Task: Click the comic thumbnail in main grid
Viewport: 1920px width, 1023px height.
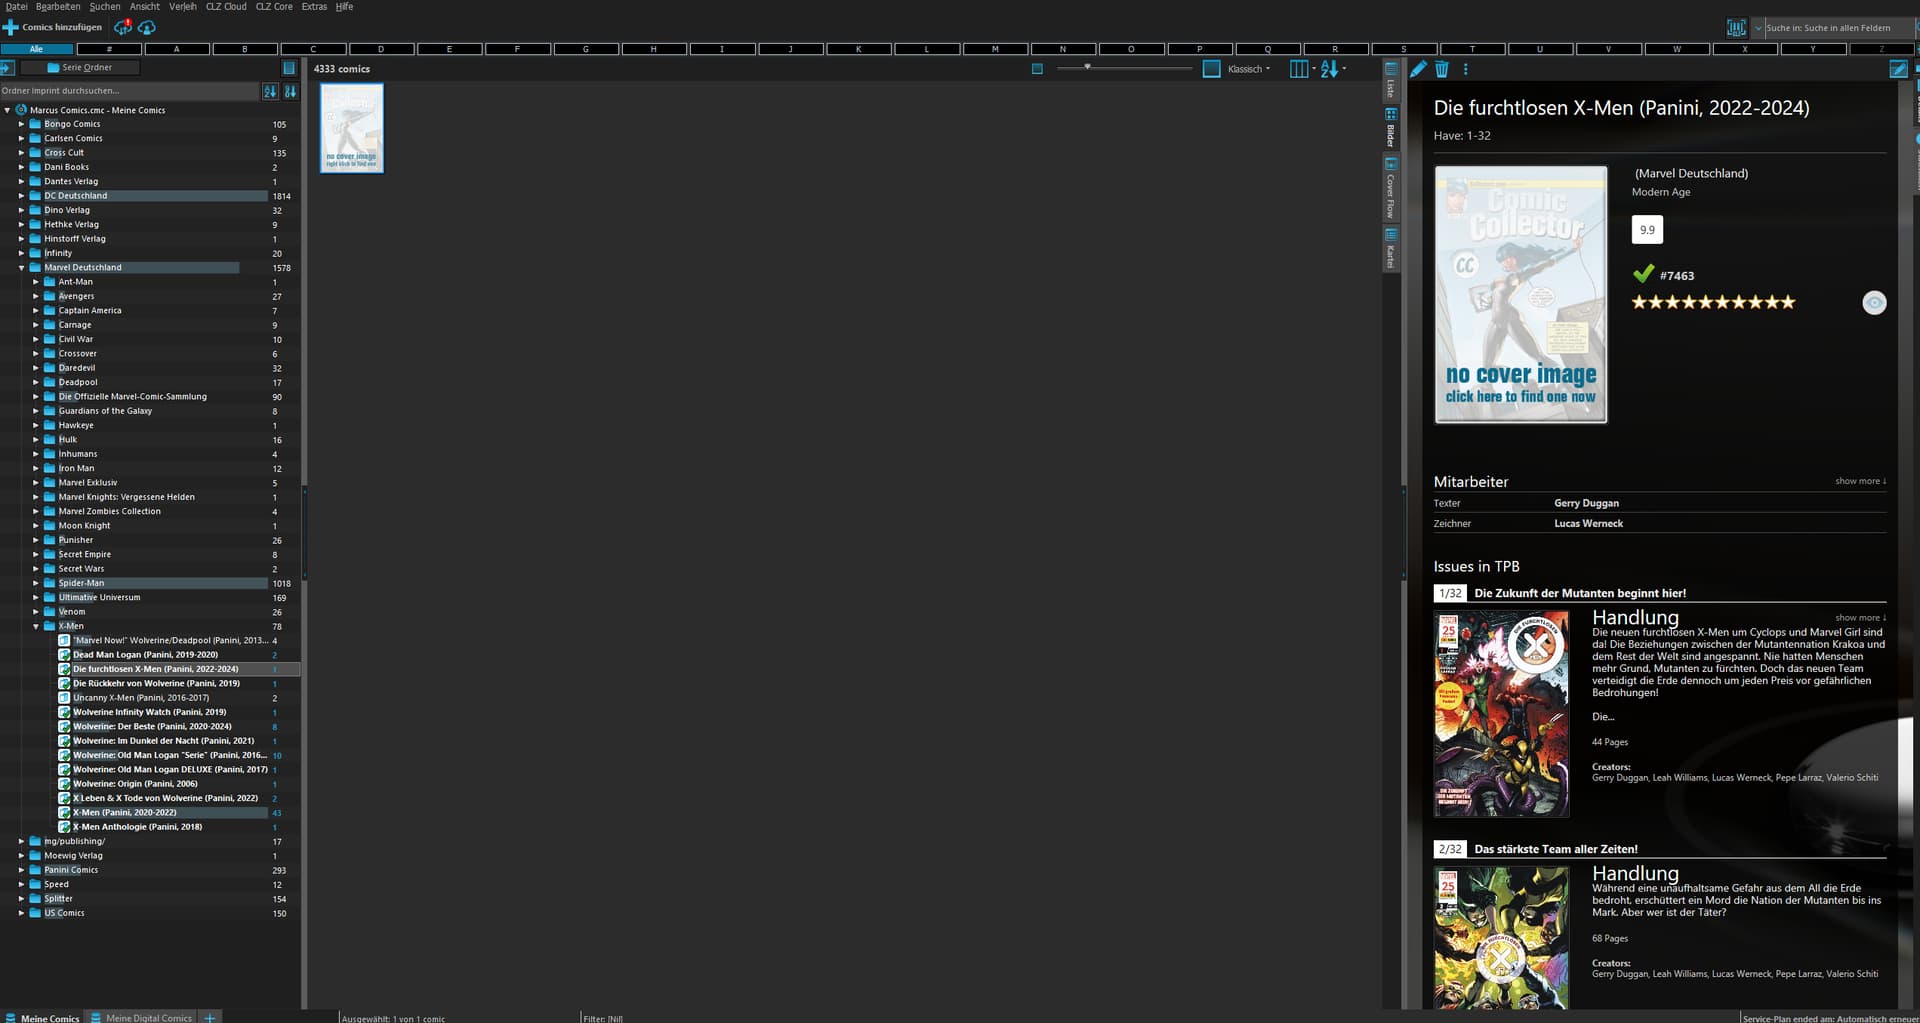Action: point(352,128)
